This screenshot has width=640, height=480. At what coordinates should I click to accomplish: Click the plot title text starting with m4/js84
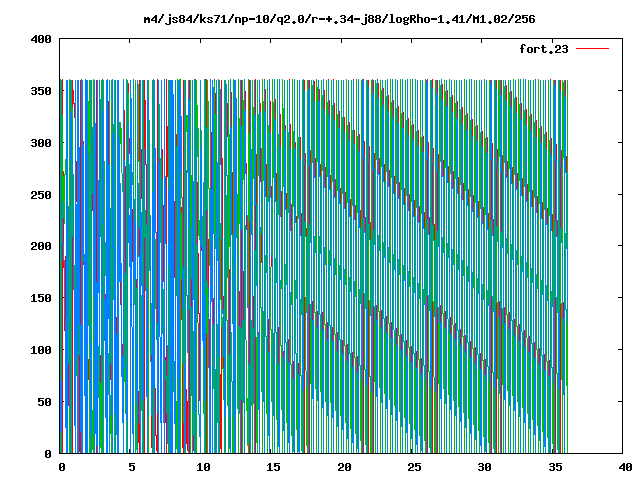tap(339, 19)
